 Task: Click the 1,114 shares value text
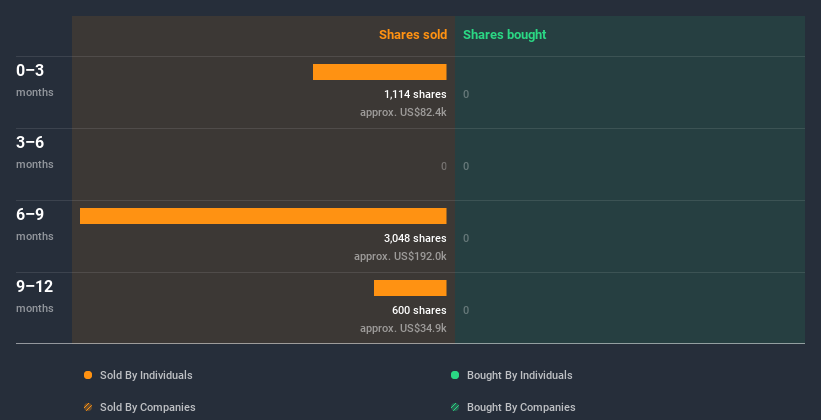coord(415,94)
